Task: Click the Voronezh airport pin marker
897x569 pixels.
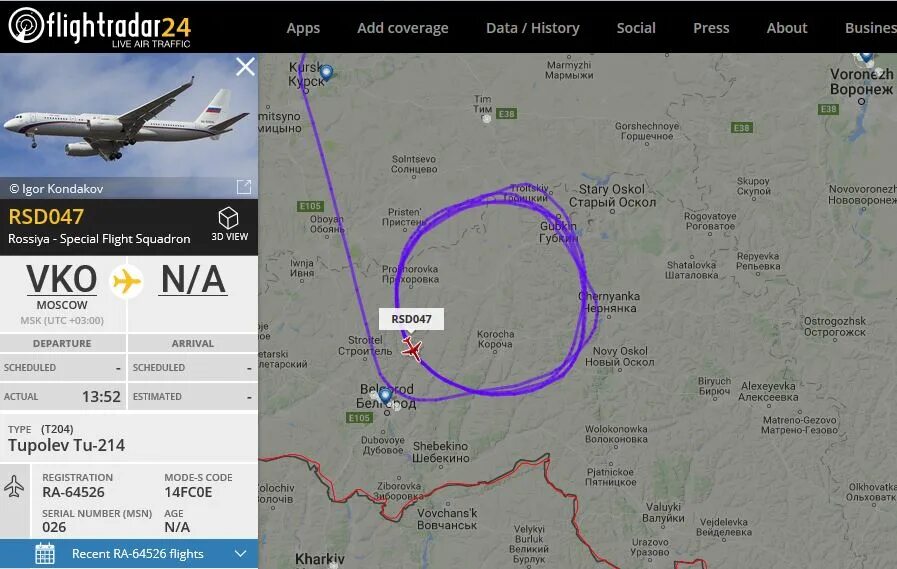Action: pyautogui.click(x=866, y=57)
